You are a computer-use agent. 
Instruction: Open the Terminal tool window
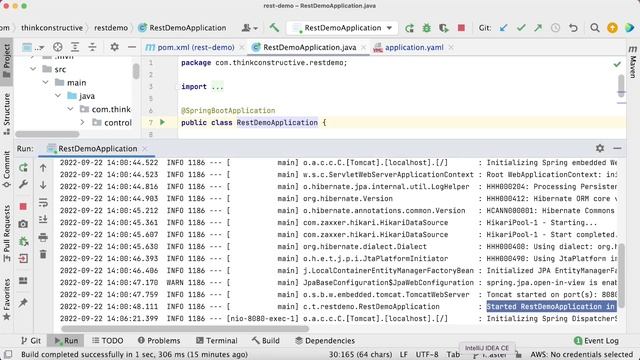pos(216,340)
